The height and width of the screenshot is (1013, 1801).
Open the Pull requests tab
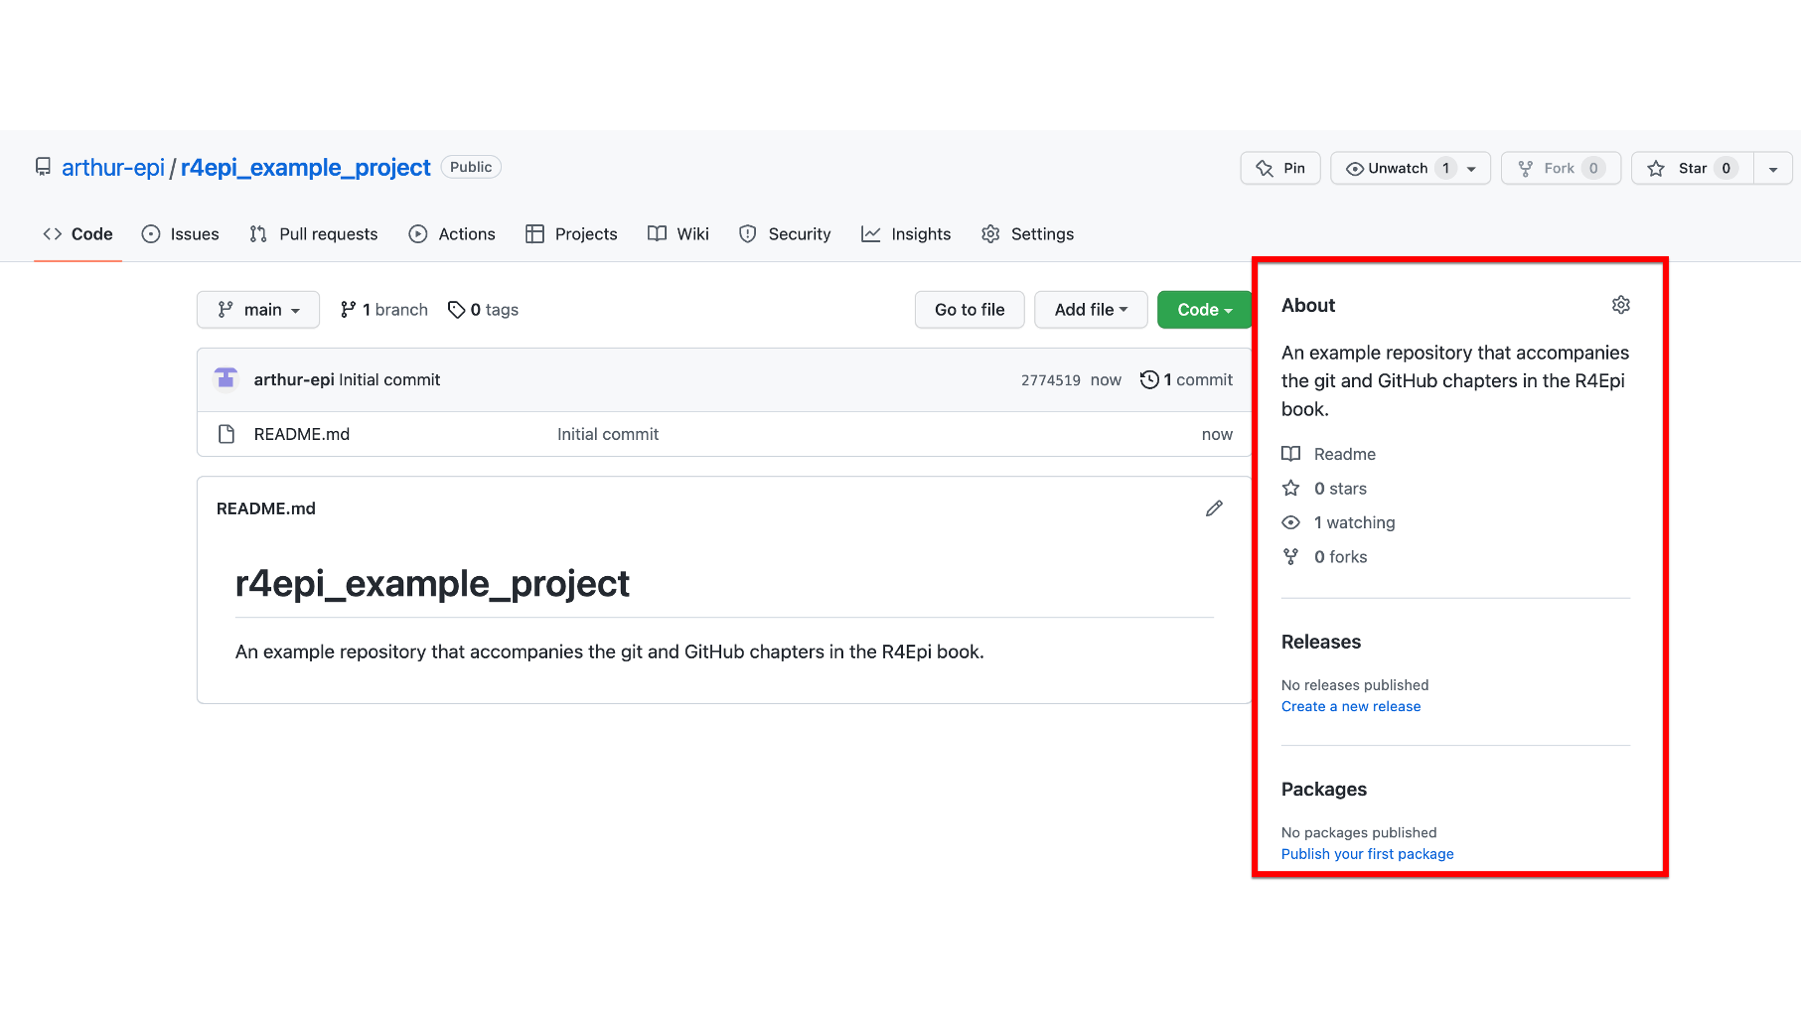coord(314,234)
